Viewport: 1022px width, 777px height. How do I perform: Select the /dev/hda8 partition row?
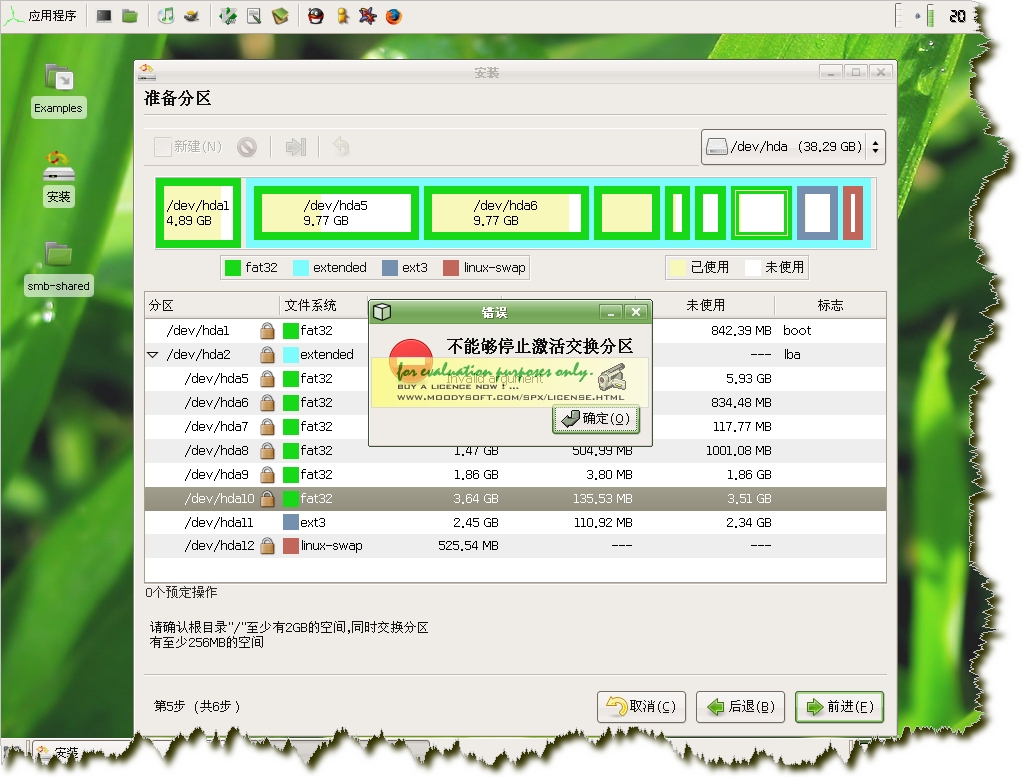(x=515, y=450)
